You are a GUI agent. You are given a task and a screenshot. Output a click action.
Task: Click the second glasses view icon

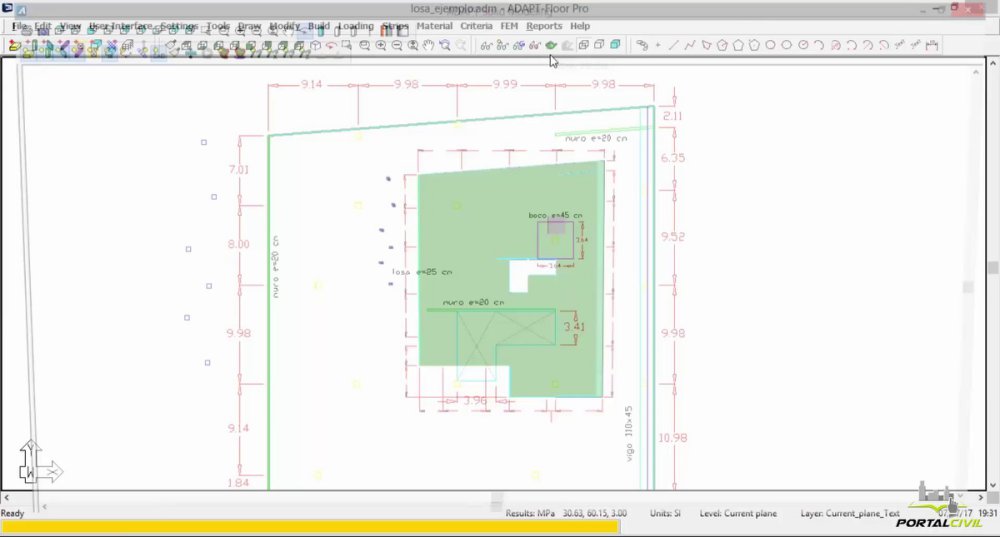(503, 45)
